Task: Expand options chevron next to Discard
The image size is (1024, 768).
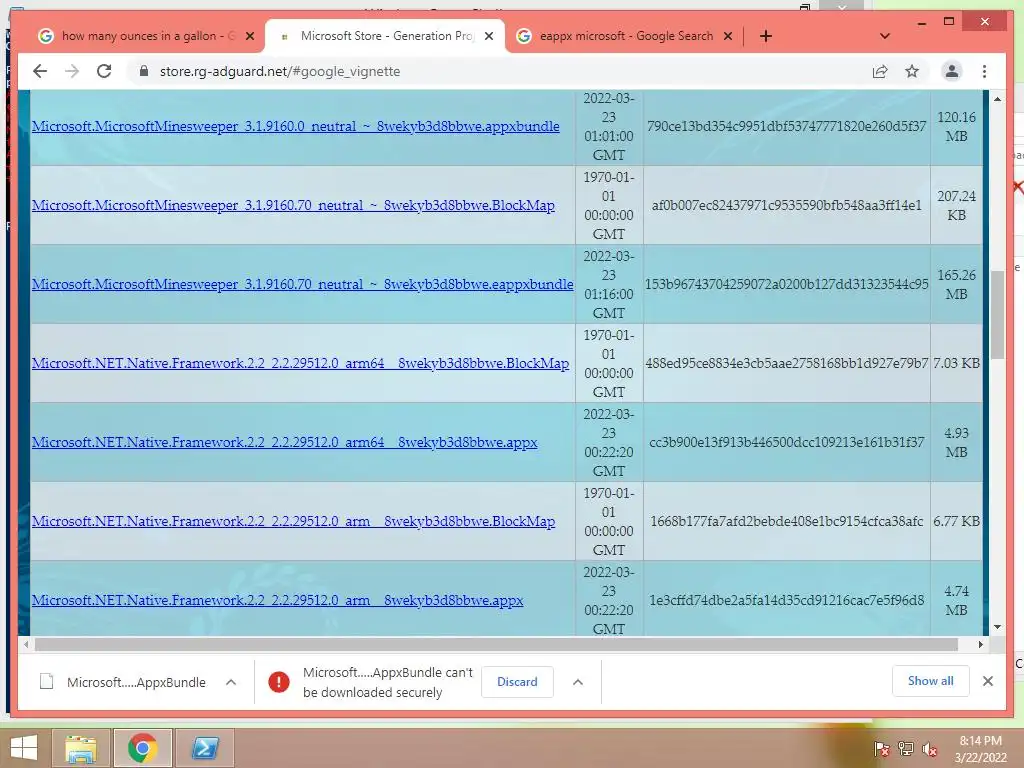Action: (577, 682)
